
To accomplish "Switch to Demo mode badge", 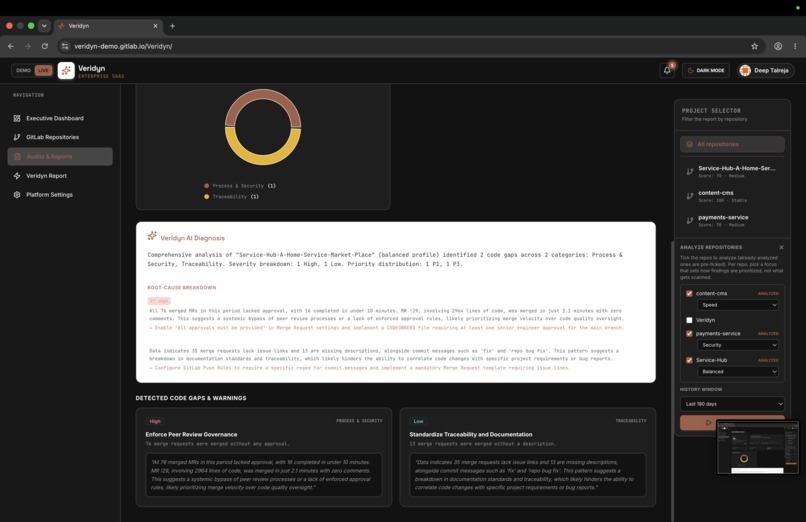I will 23,70.
